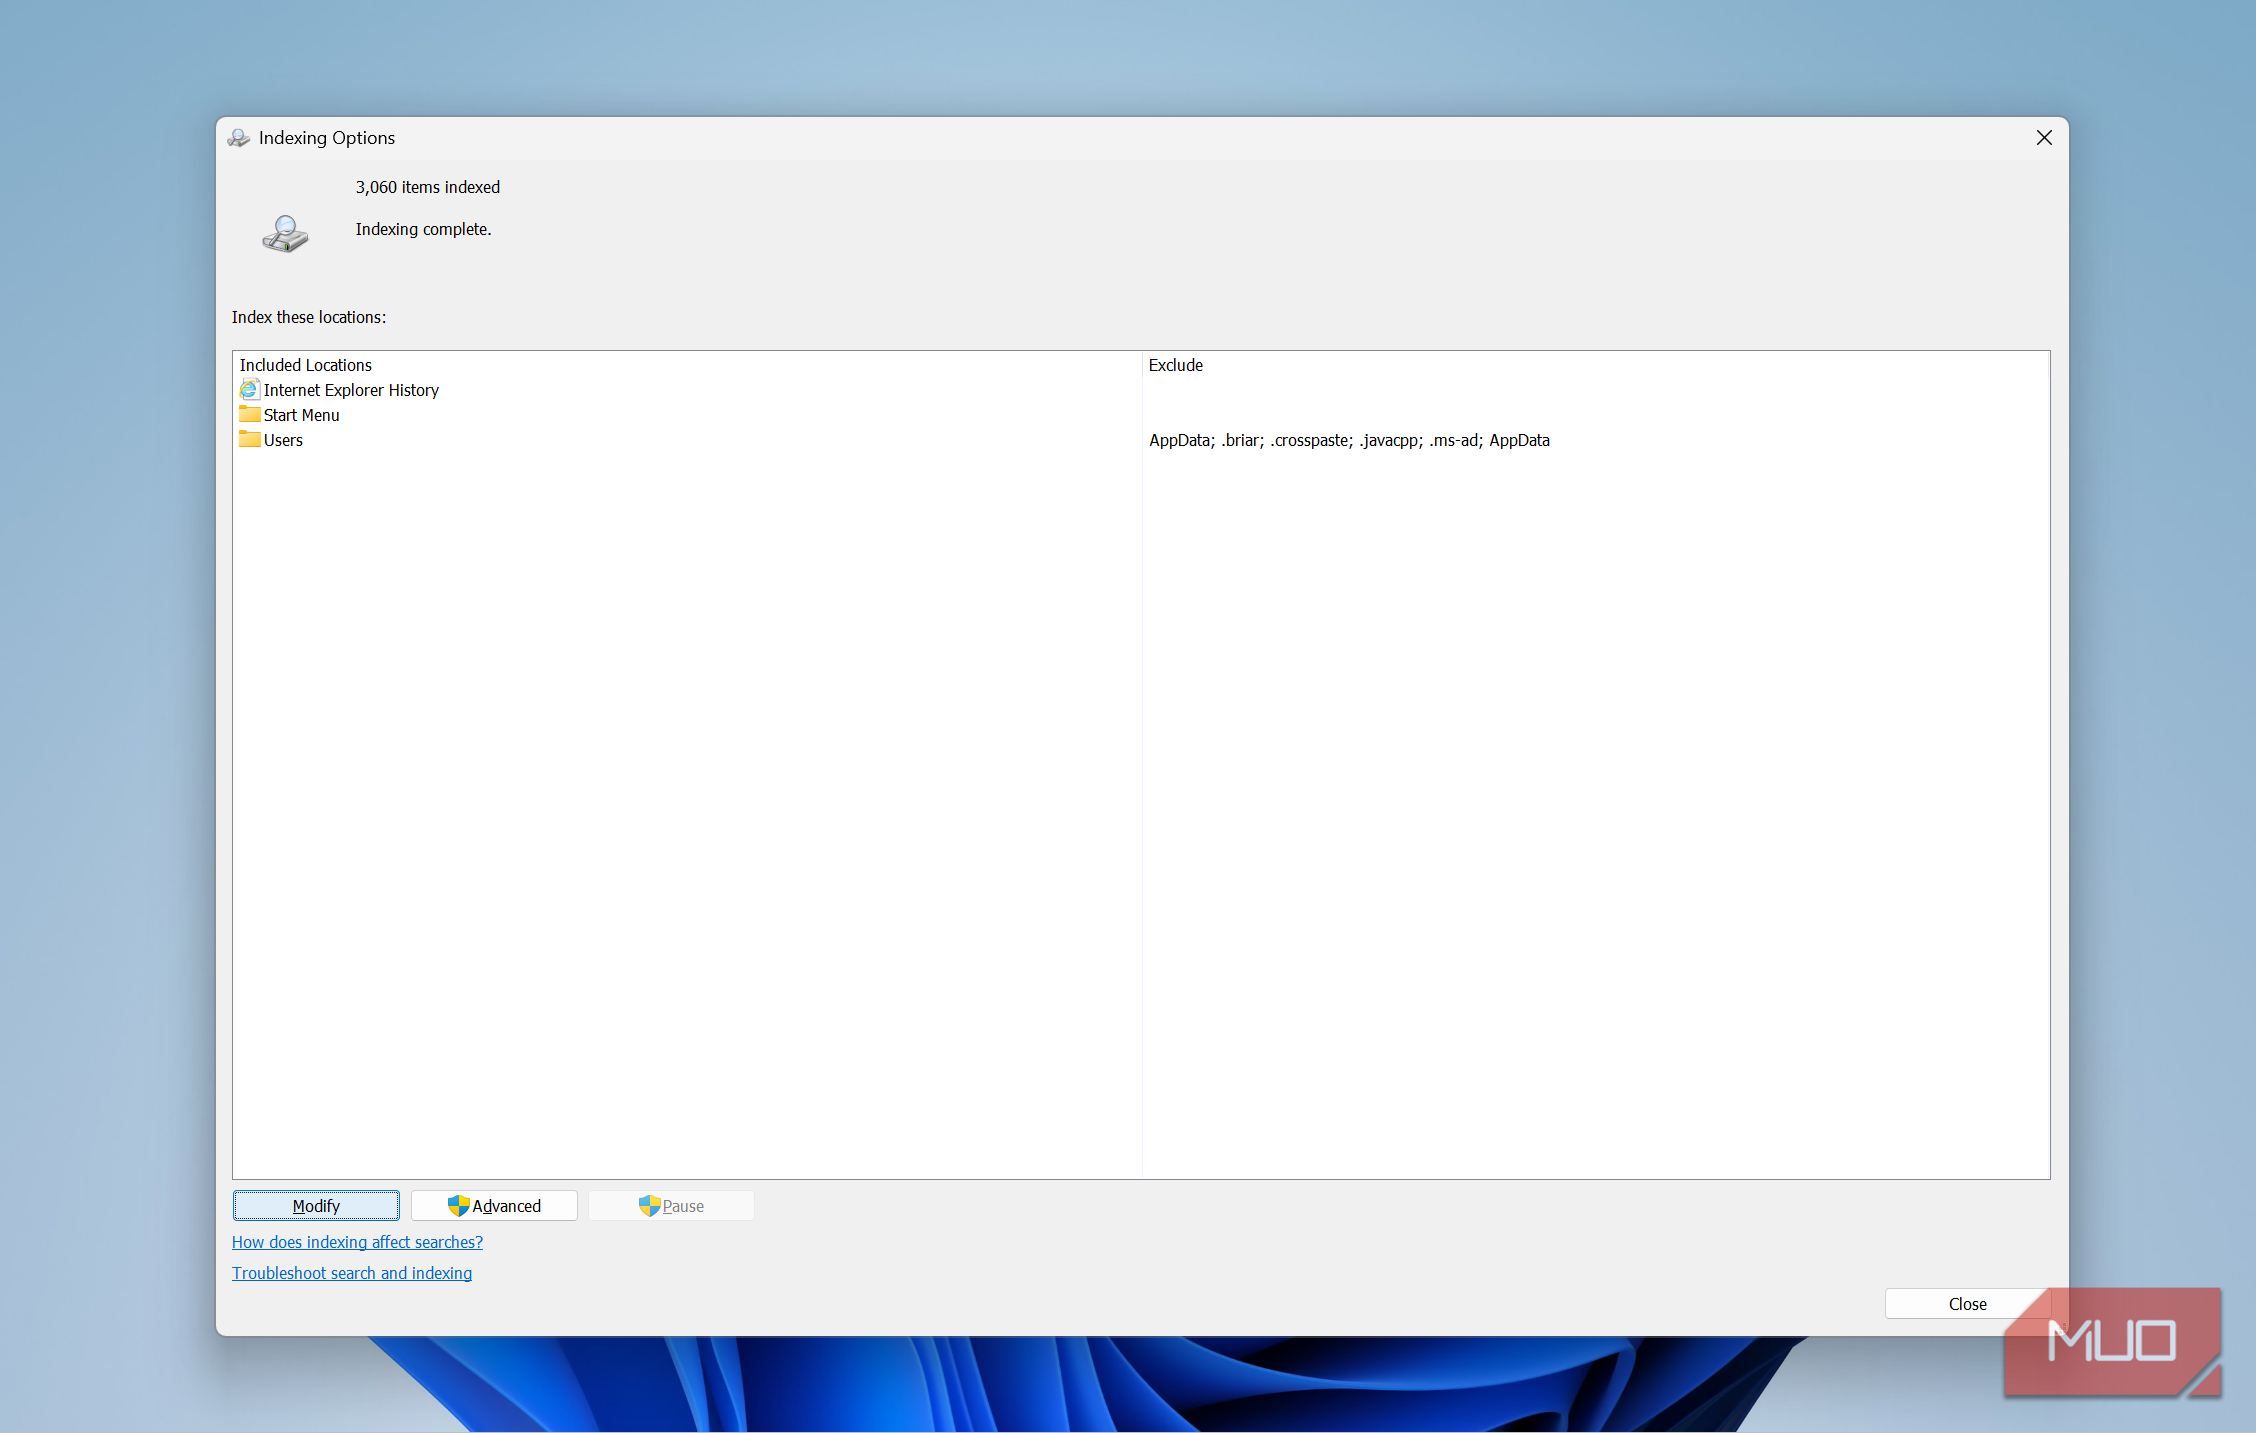2256x1433 pixels.
Task: Select the 'Users' location text
Action: pyautogui.click(x=283, y=440)
